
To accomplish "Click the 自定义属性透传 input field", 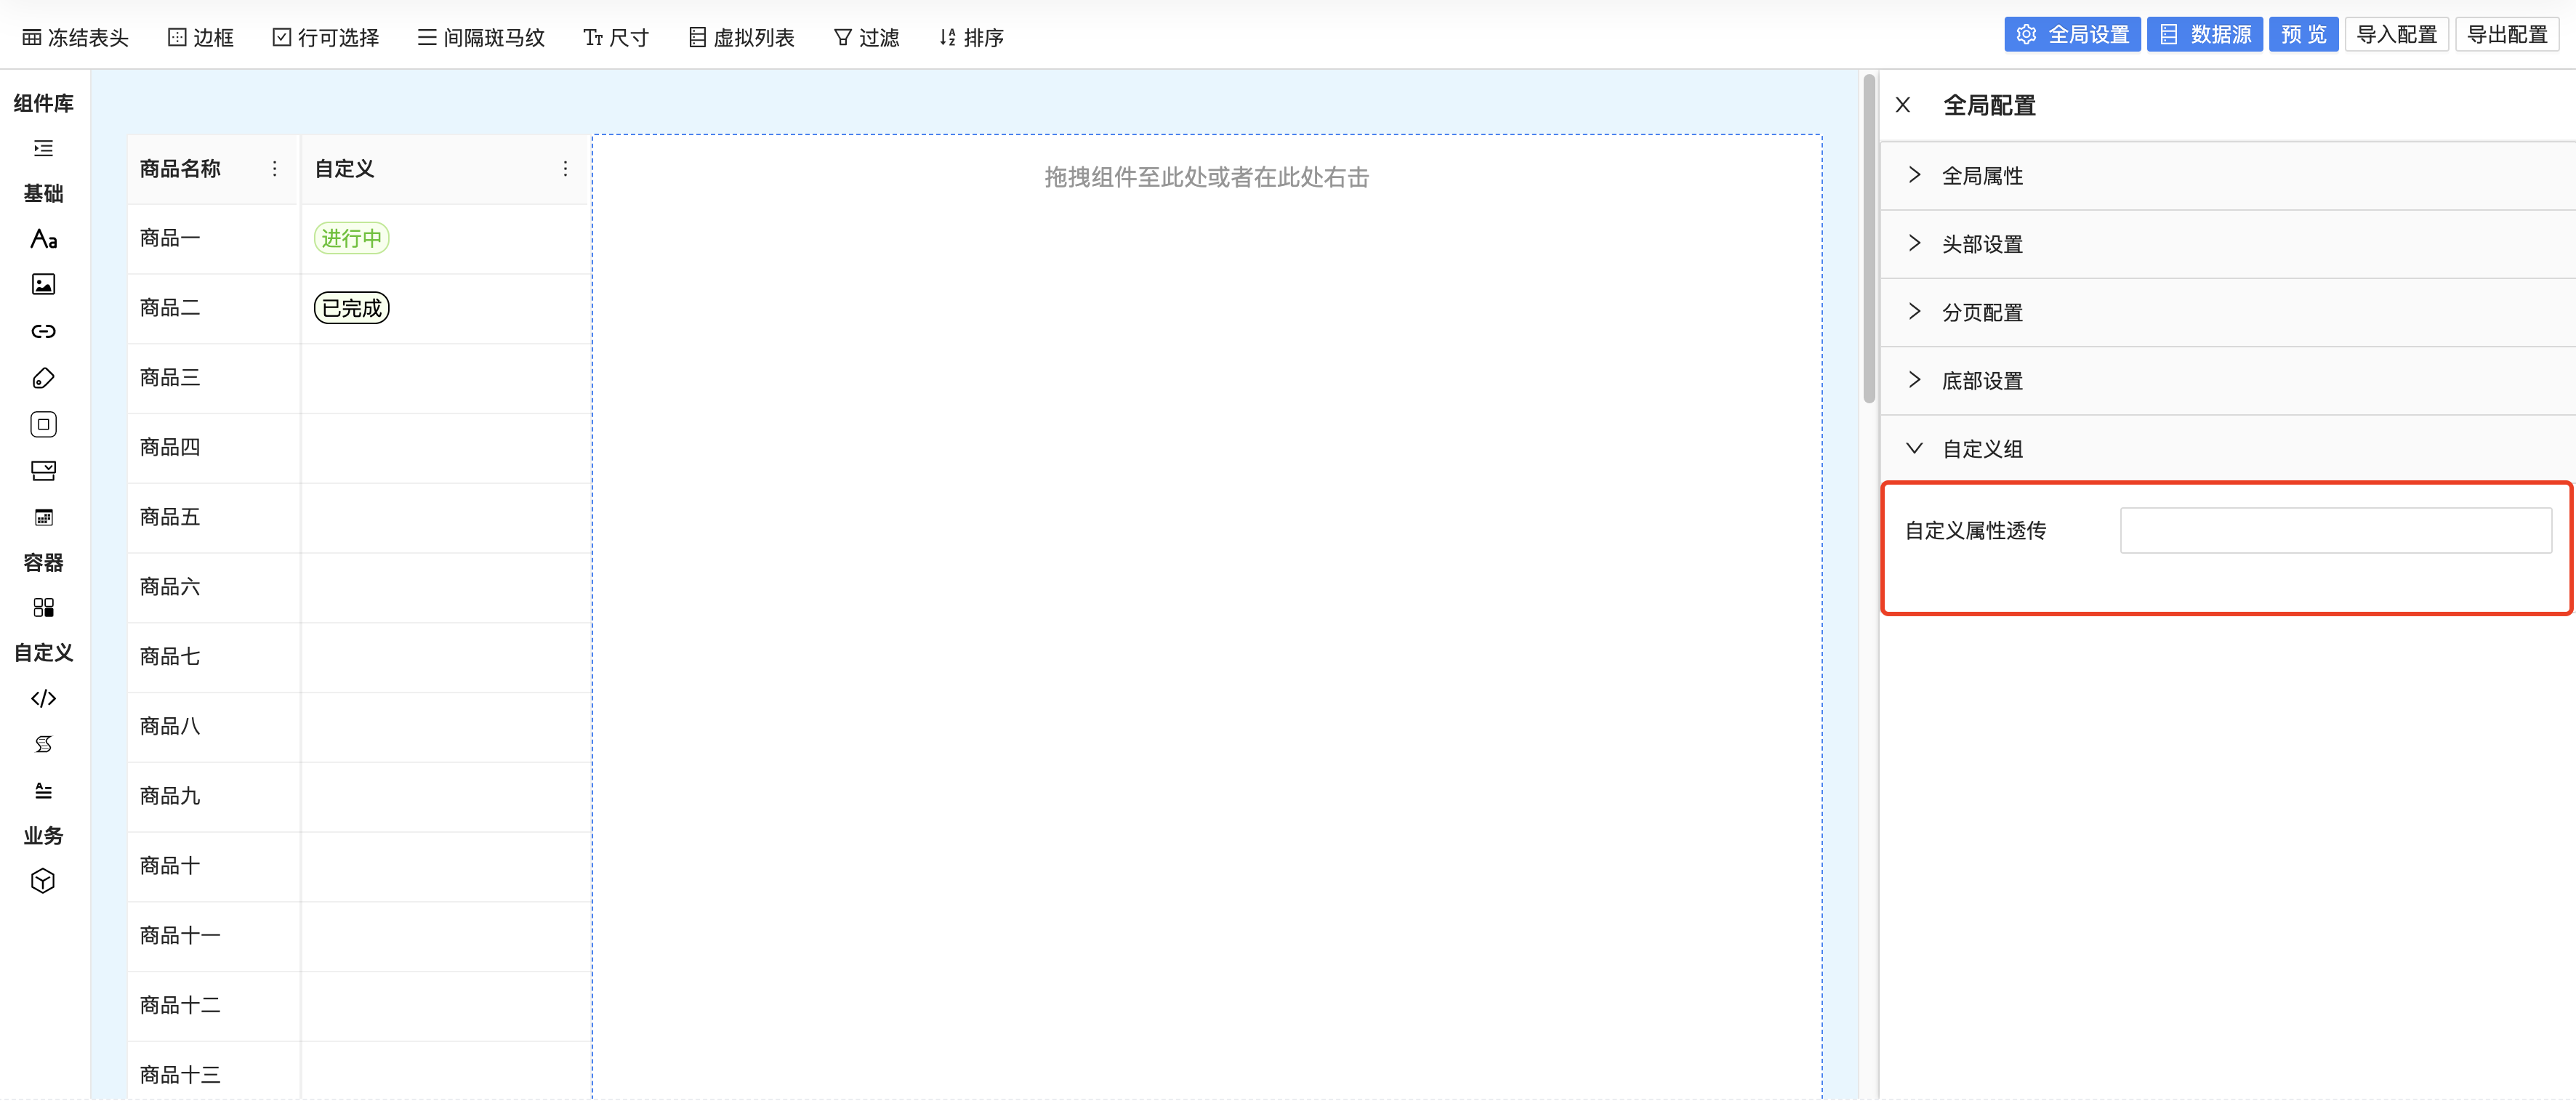I will [2335, 530].
